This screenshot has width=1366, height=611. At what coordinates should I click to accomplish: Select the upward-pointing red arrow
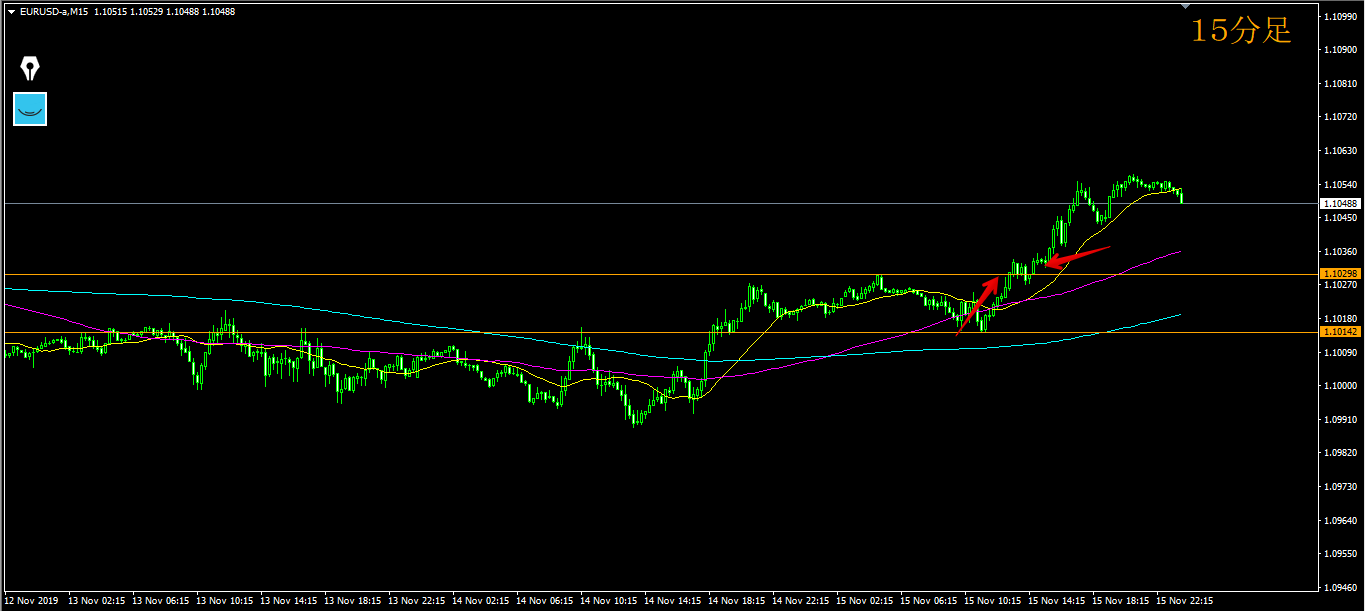[979, 303]
